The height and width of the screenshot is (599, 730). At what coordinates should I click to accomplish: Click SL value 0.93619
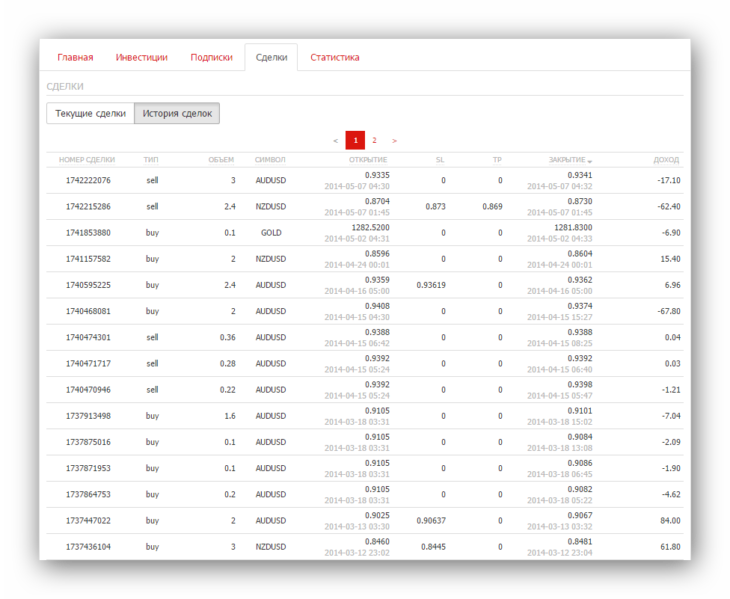pyautogui.click(x=431, y=285)
